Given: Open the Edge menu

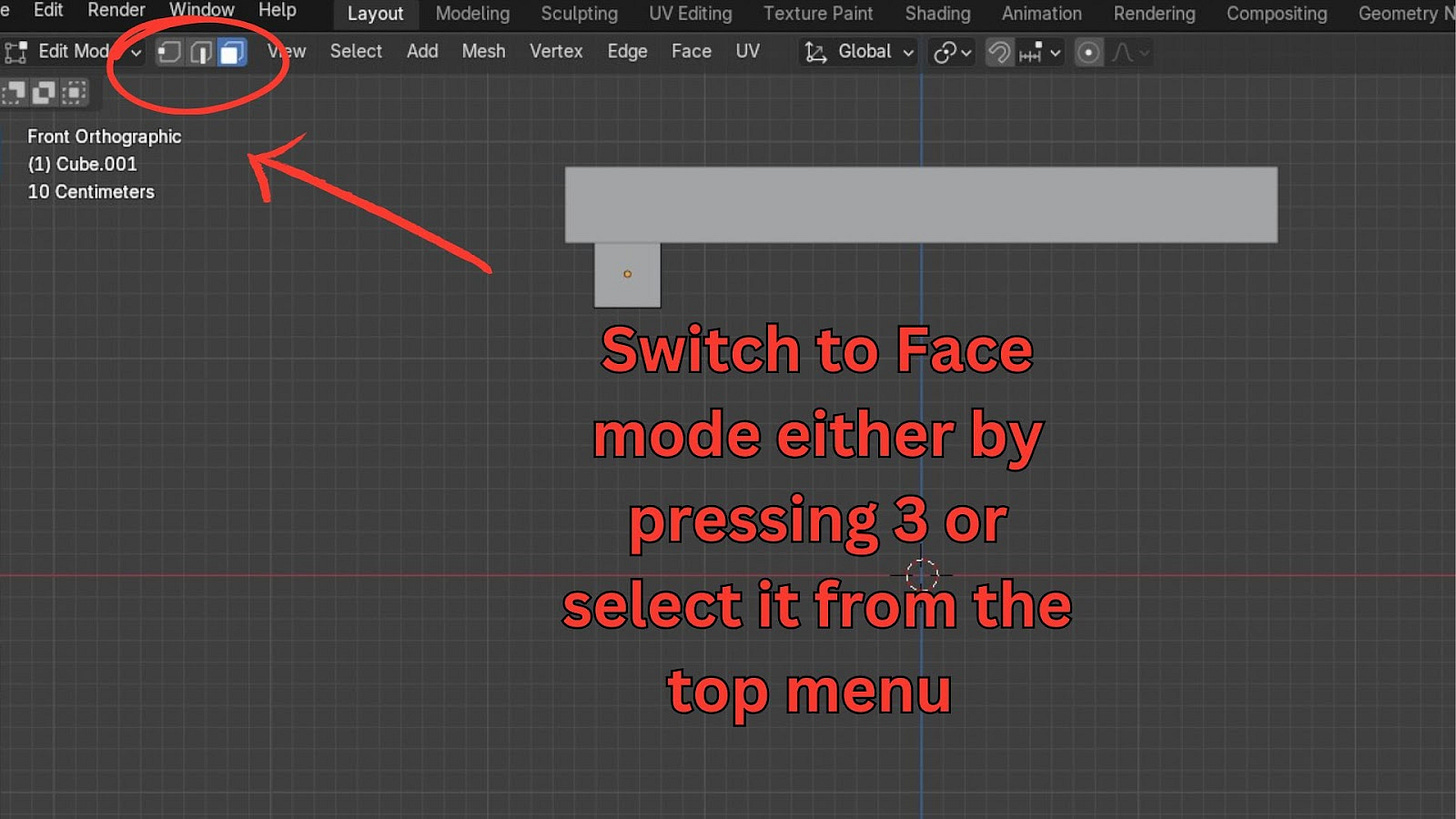Looking at the screenshot, I should [x=627, y=51].
